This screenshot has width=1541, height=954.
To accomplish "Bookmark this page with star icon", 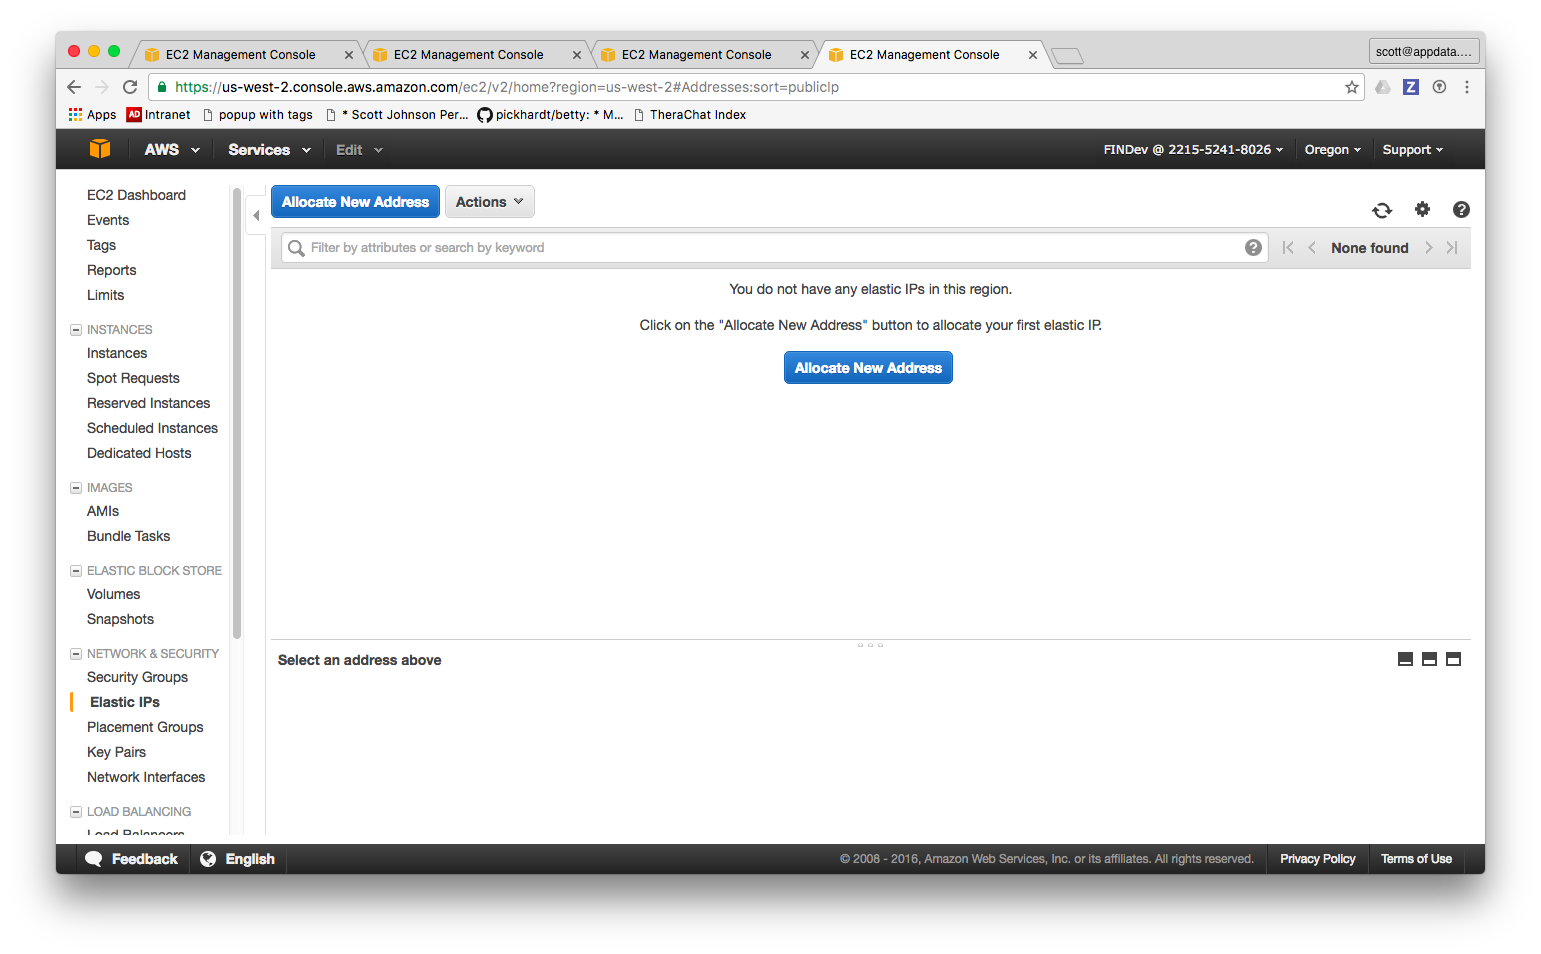I will (1352, 87).
